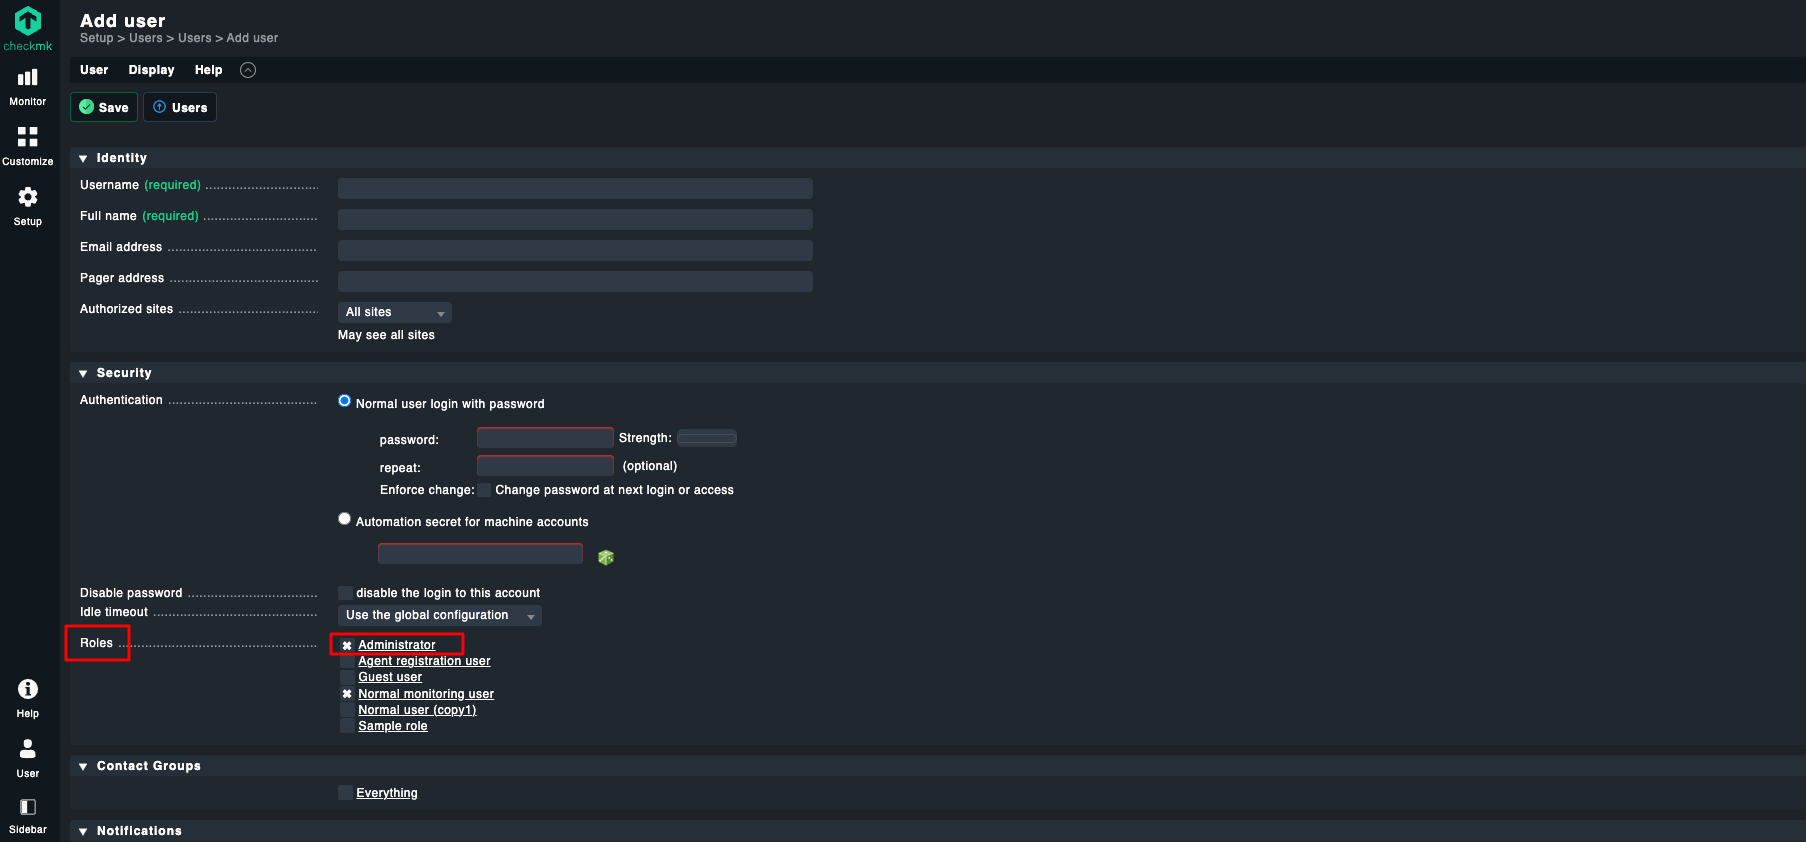Check disable the login to this account
1806x842 pixels.
click(x=346, y=593)
